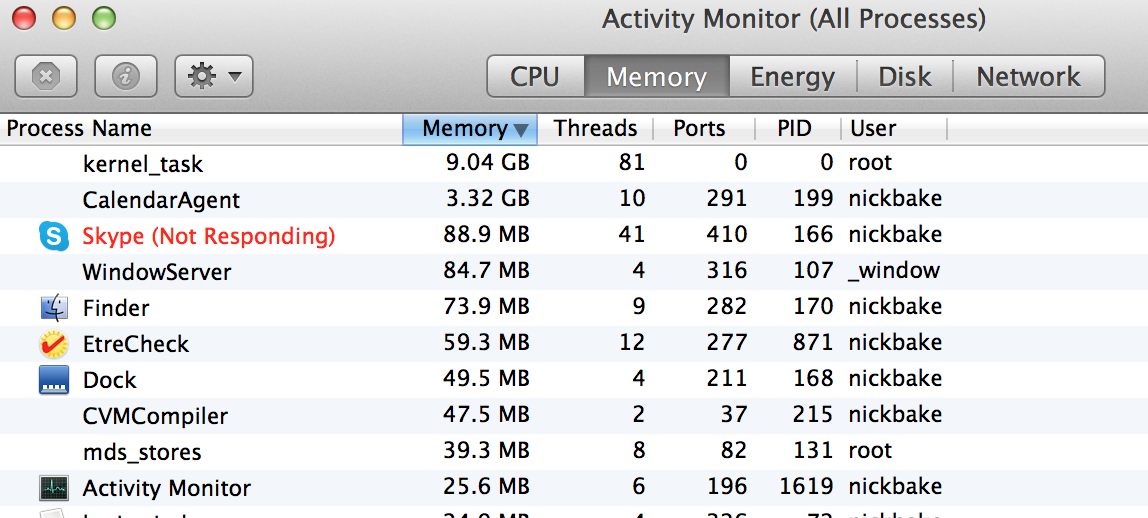Sort by PID column header
1148x518 pixels.
click(x=794, y=129)
